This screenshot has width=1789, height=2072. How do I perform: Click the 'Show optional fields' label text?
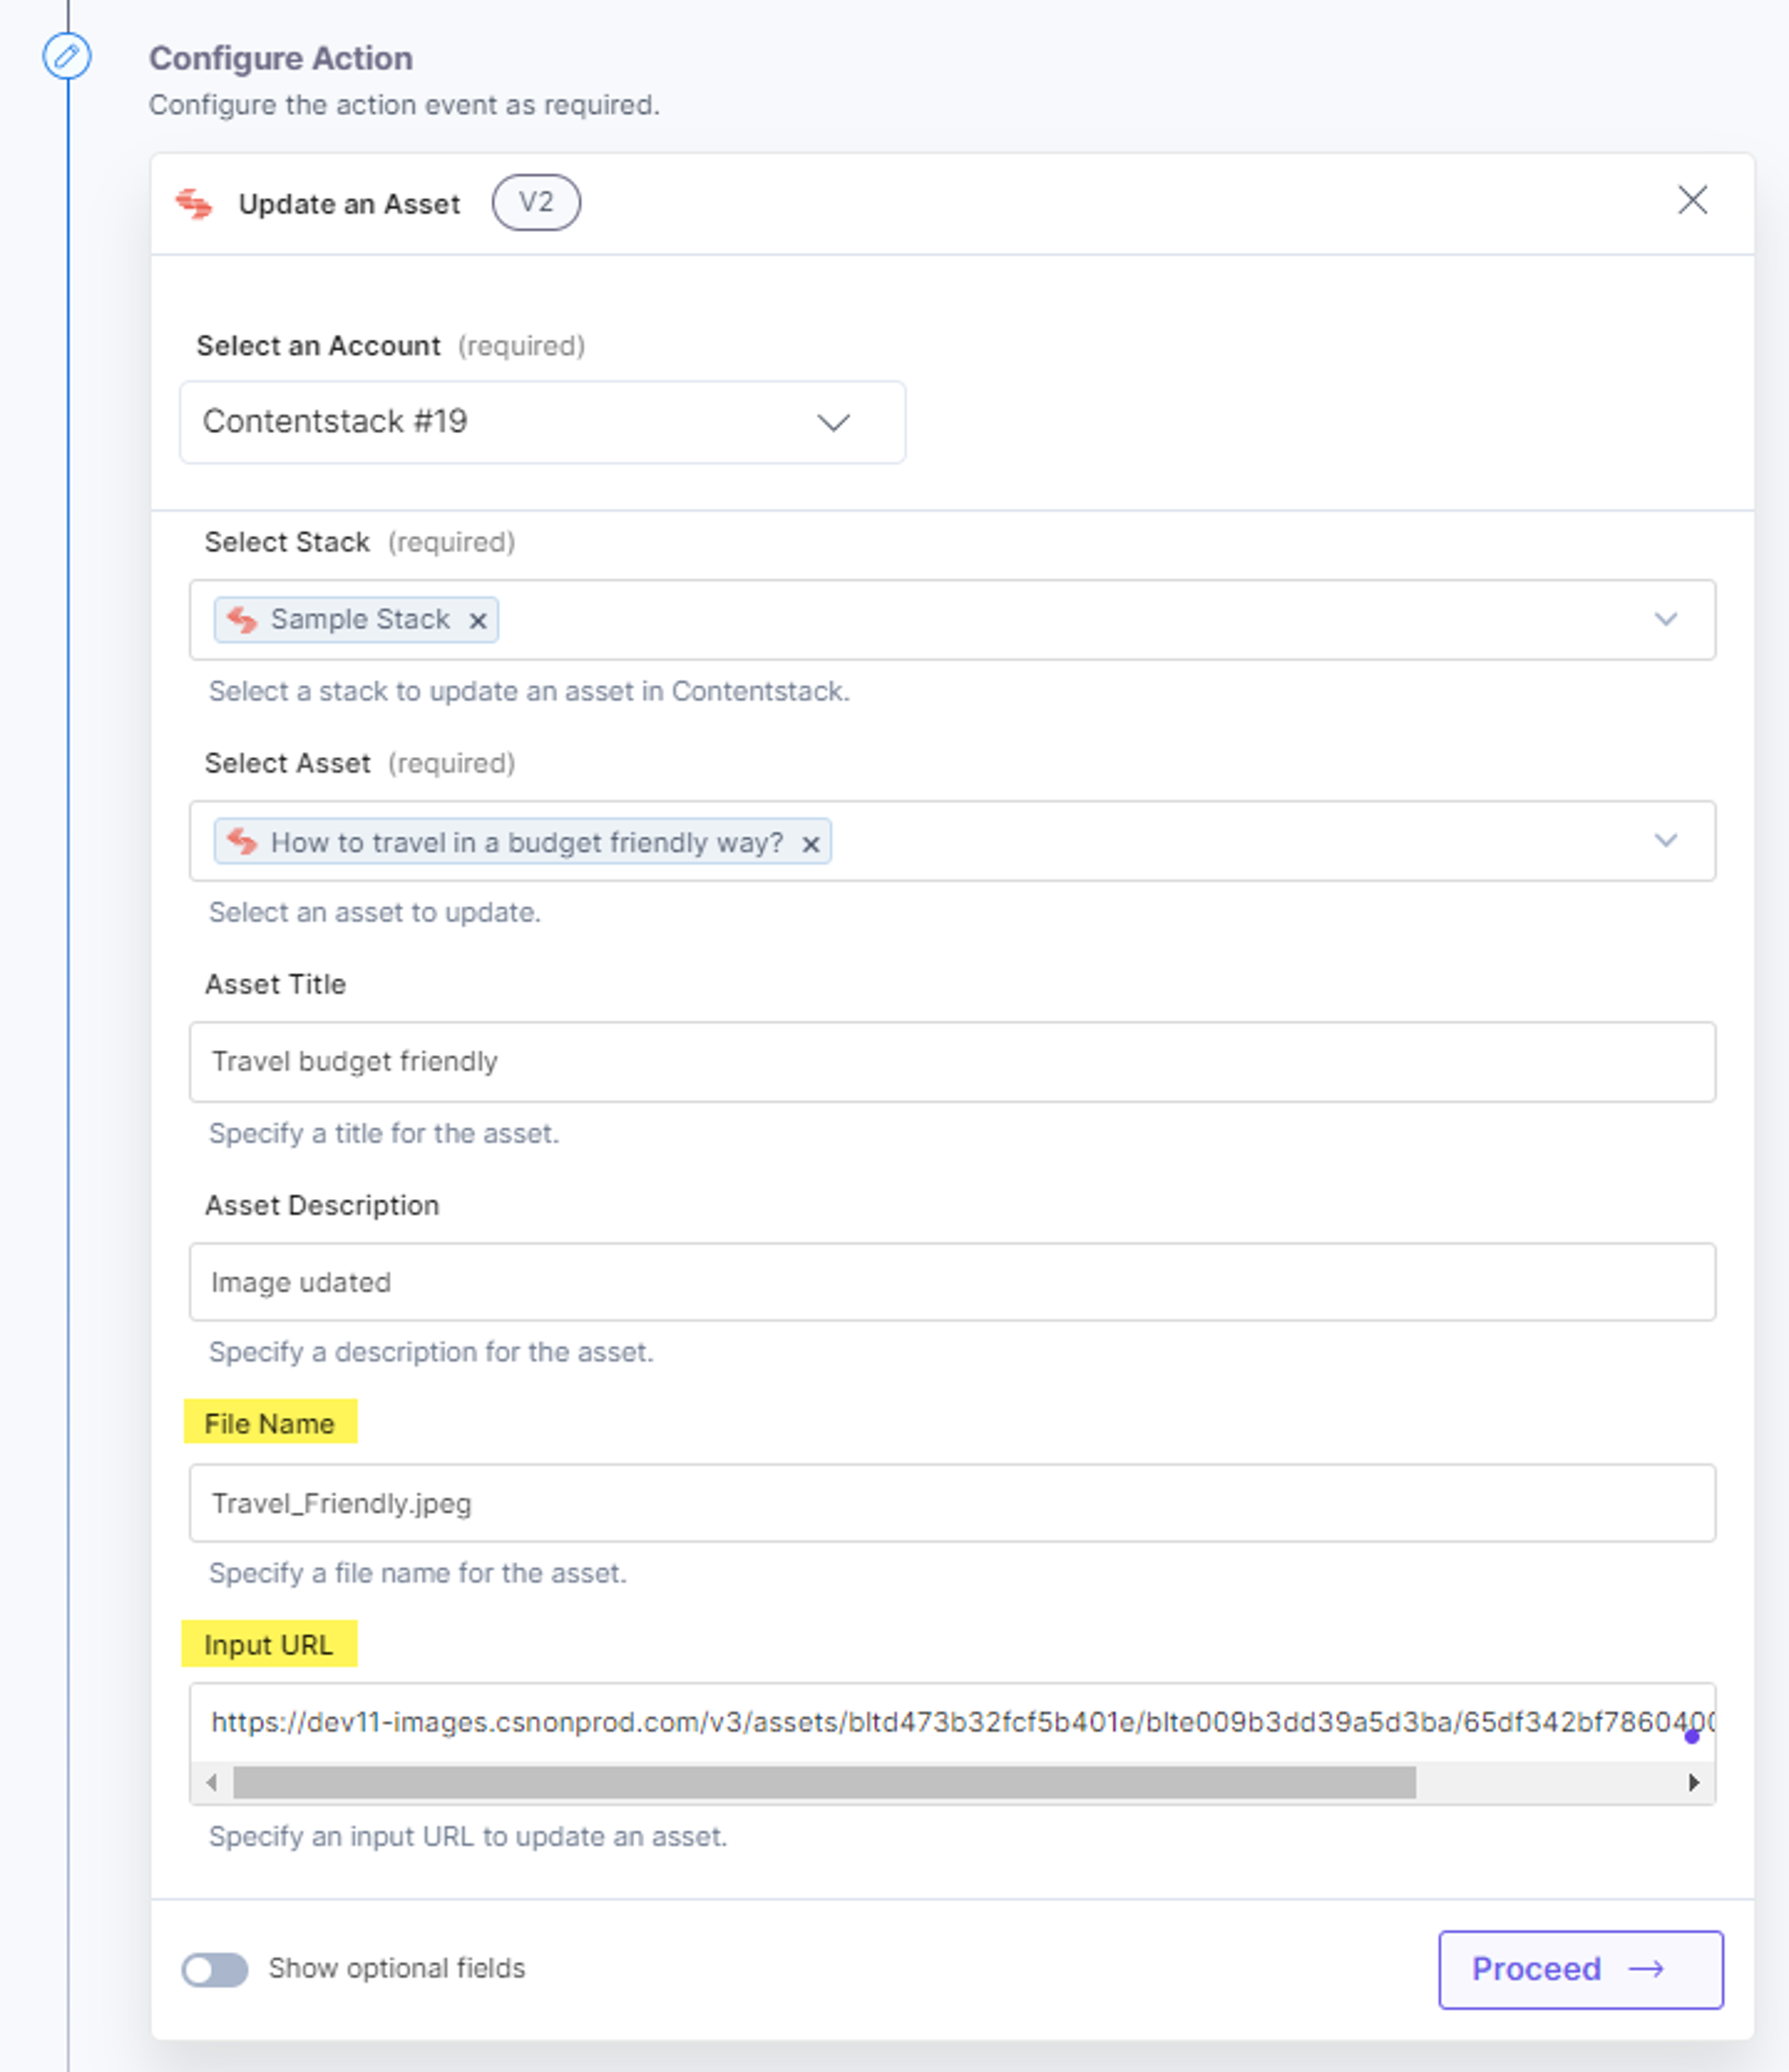396,1968
